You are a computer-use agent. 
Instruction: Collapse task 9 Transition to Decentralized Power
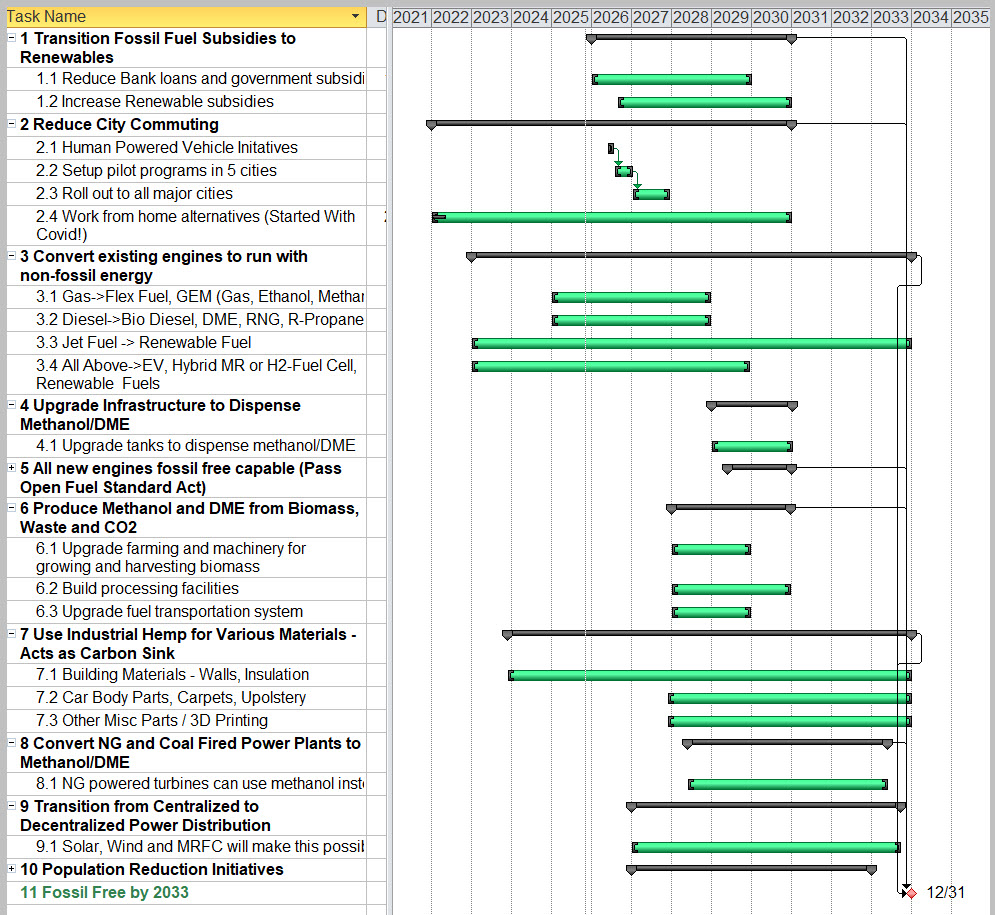9,806
